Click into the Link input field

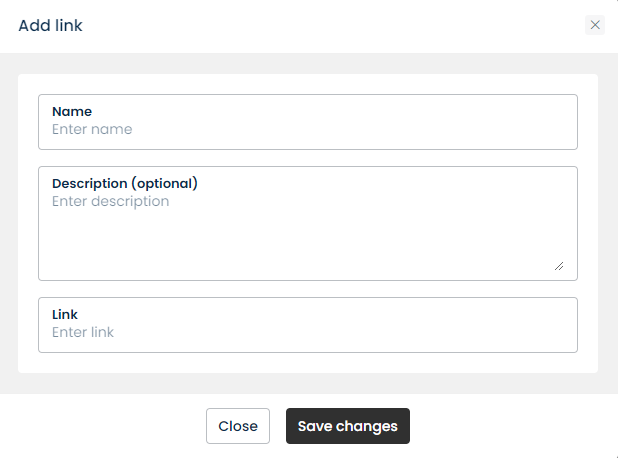(308, 333)
